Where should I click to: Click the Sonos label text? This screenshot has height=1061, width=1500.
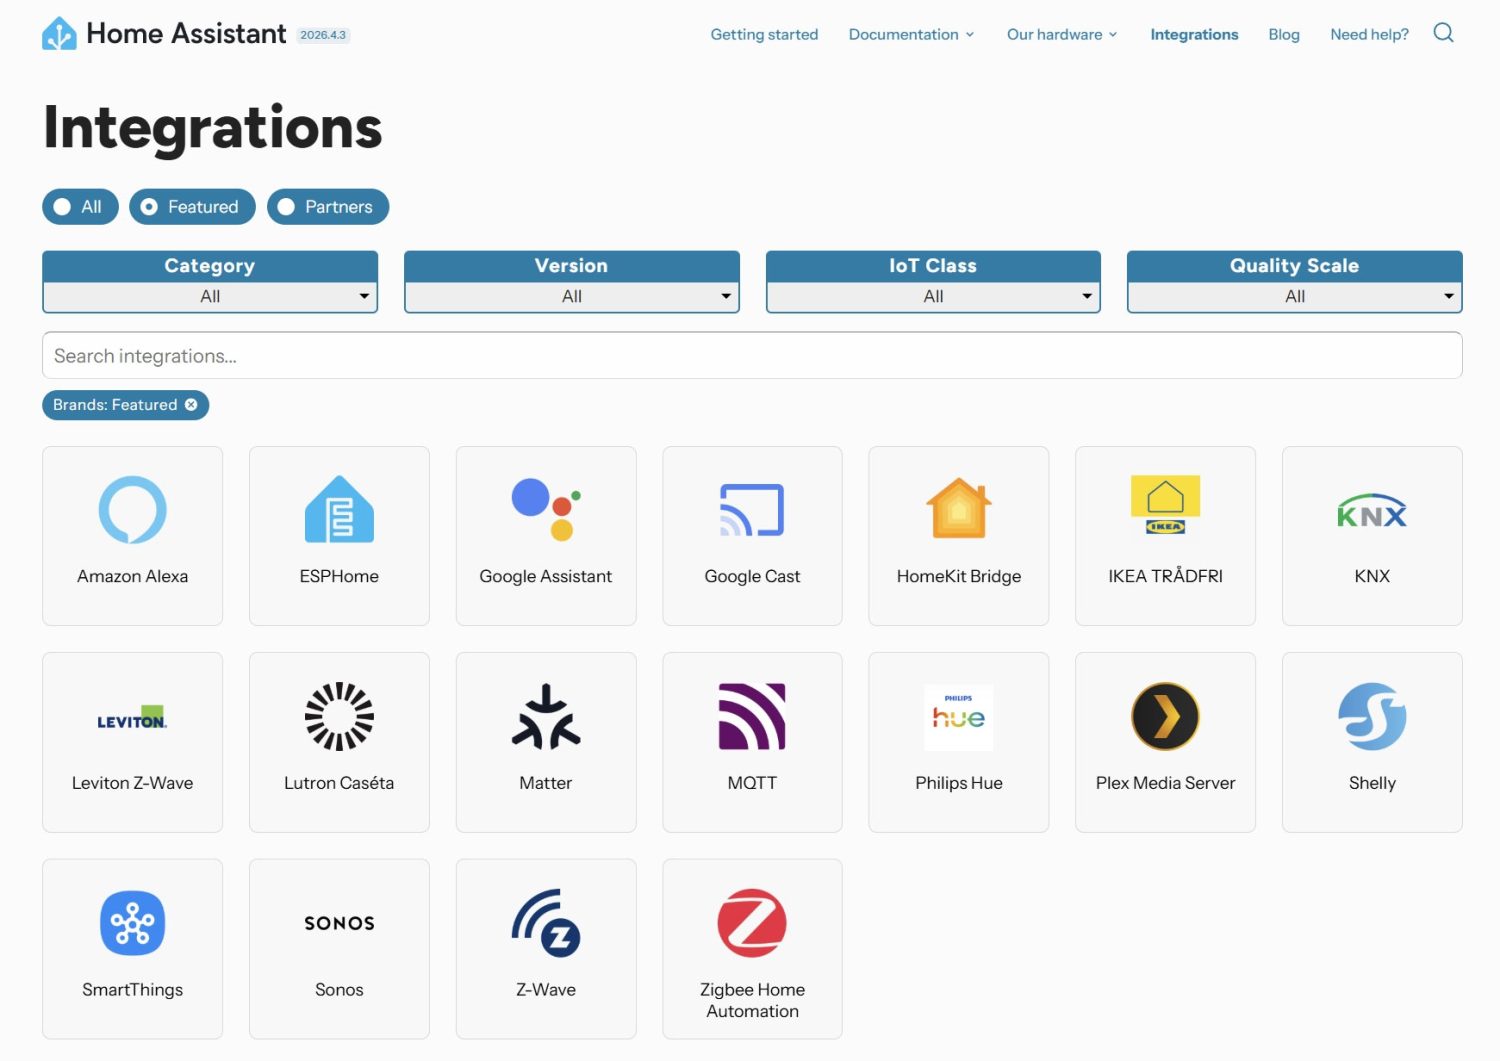pos(339,990)
